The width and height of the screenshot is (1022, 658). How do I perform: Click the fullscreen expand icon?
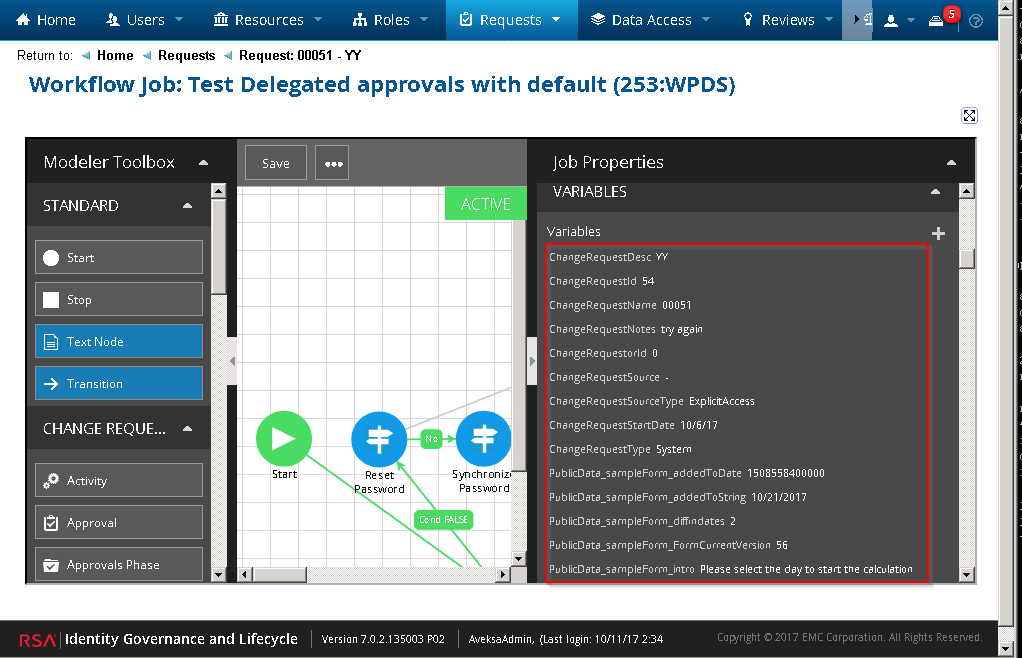click(969, 115)
